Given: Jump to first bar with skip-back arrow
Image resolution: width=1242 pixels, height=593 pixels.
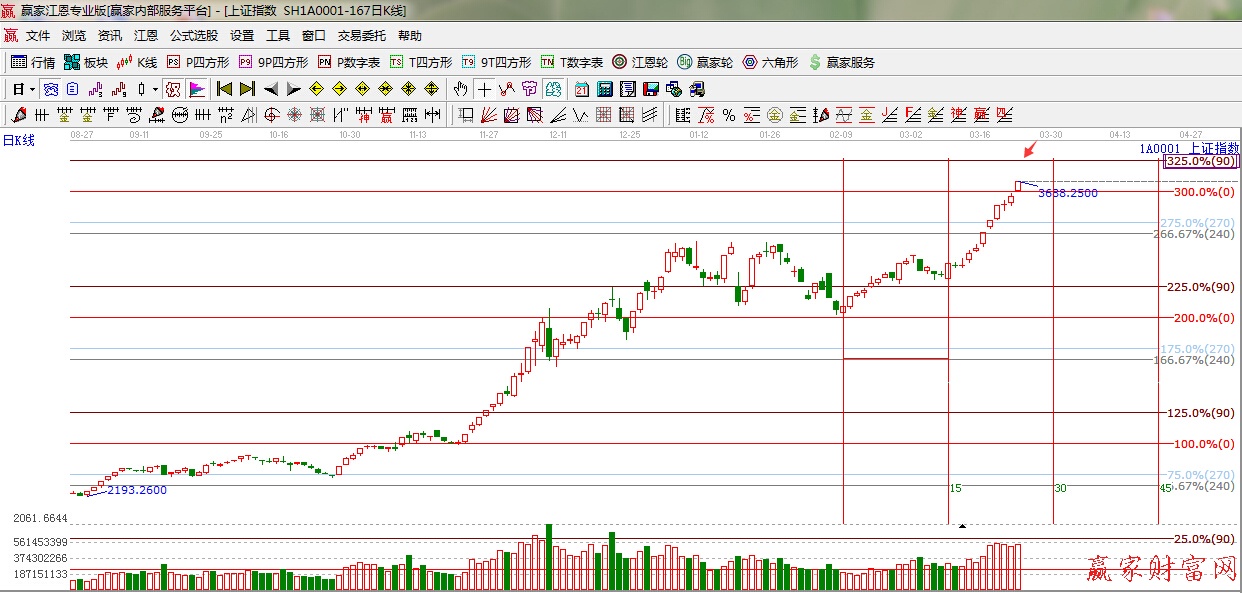Looking at the screenshot, I should [x=224, y=89].
